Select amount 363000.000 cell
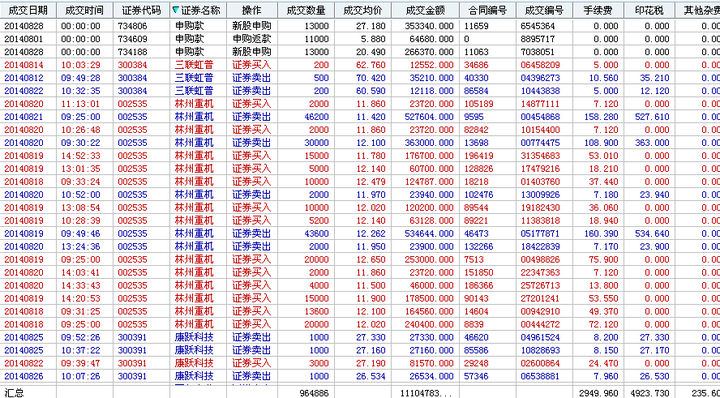This screenshot has height=398, width=720. pos(429,143)
